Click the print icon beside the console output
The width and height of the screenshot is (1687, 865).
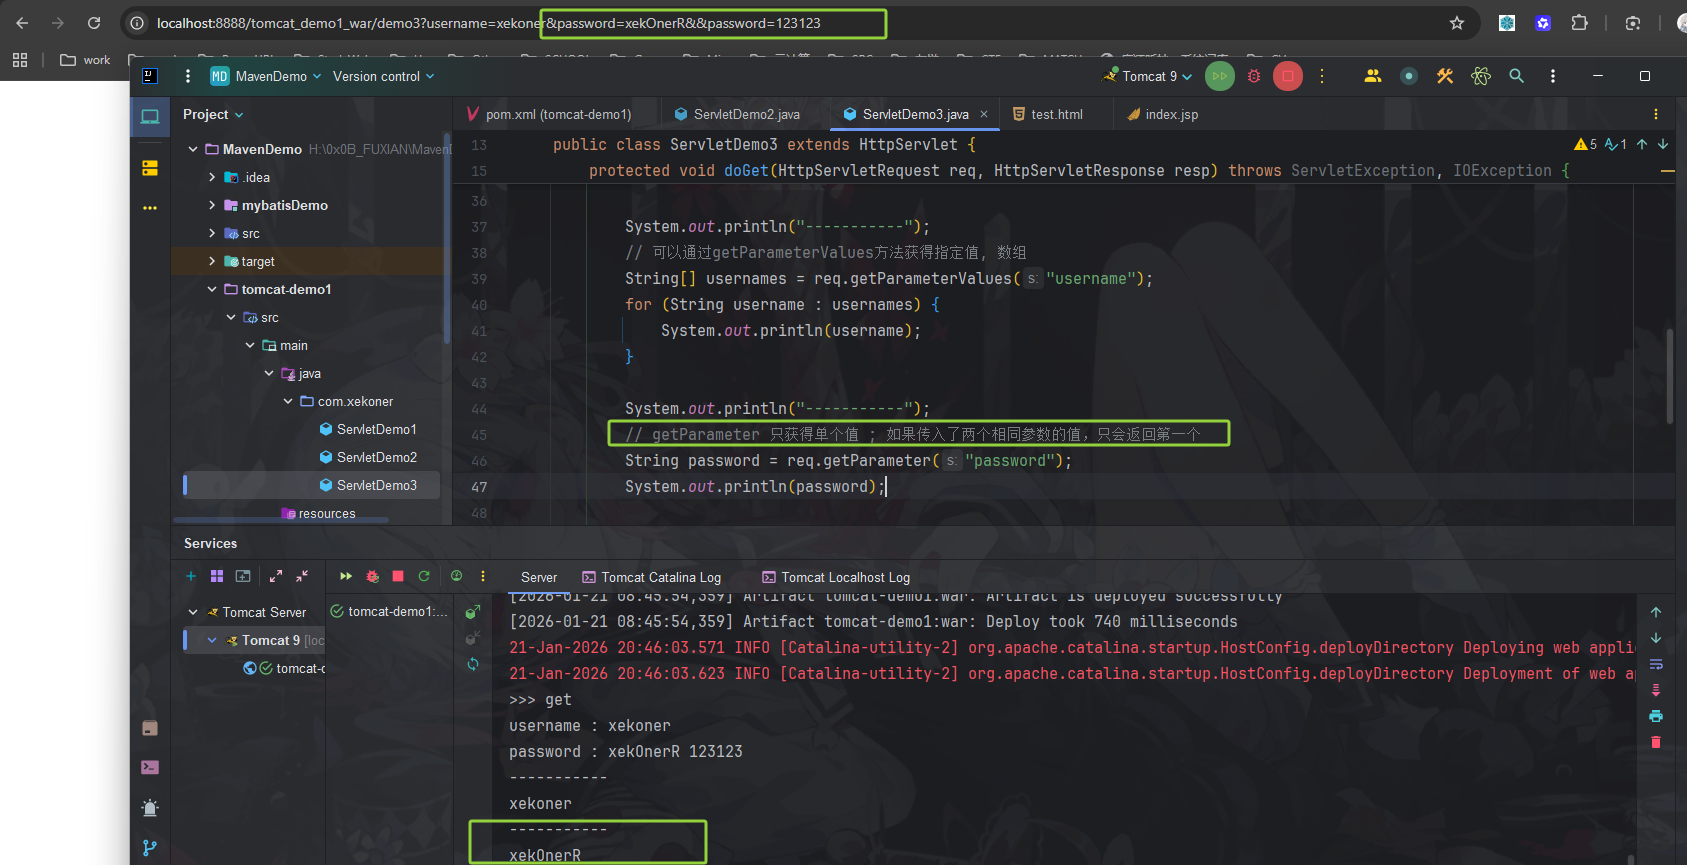[1656, 716]
